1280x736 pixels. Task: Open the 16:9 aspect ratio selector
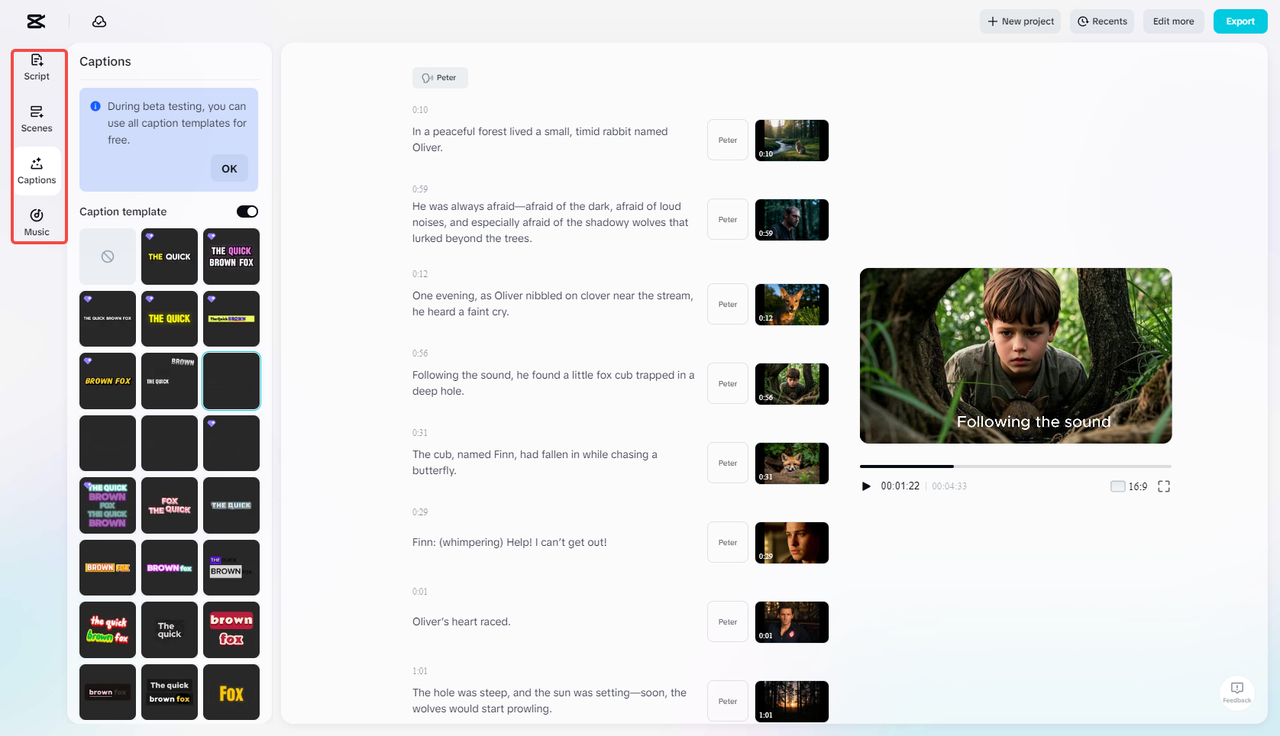click(x=1129, y=486)
